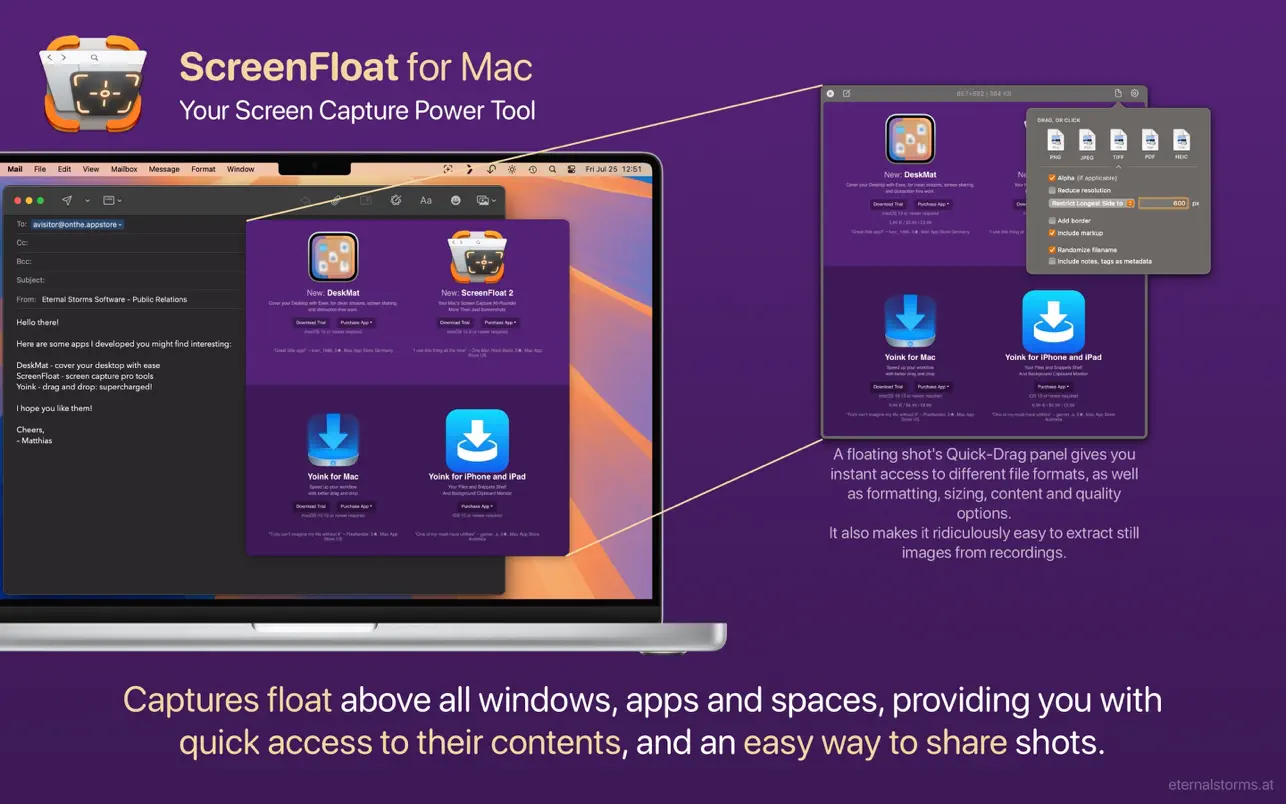Open the Time Machine menu bar icon
The height and width of the screenshot is (804, 1286).
point(532,169)
